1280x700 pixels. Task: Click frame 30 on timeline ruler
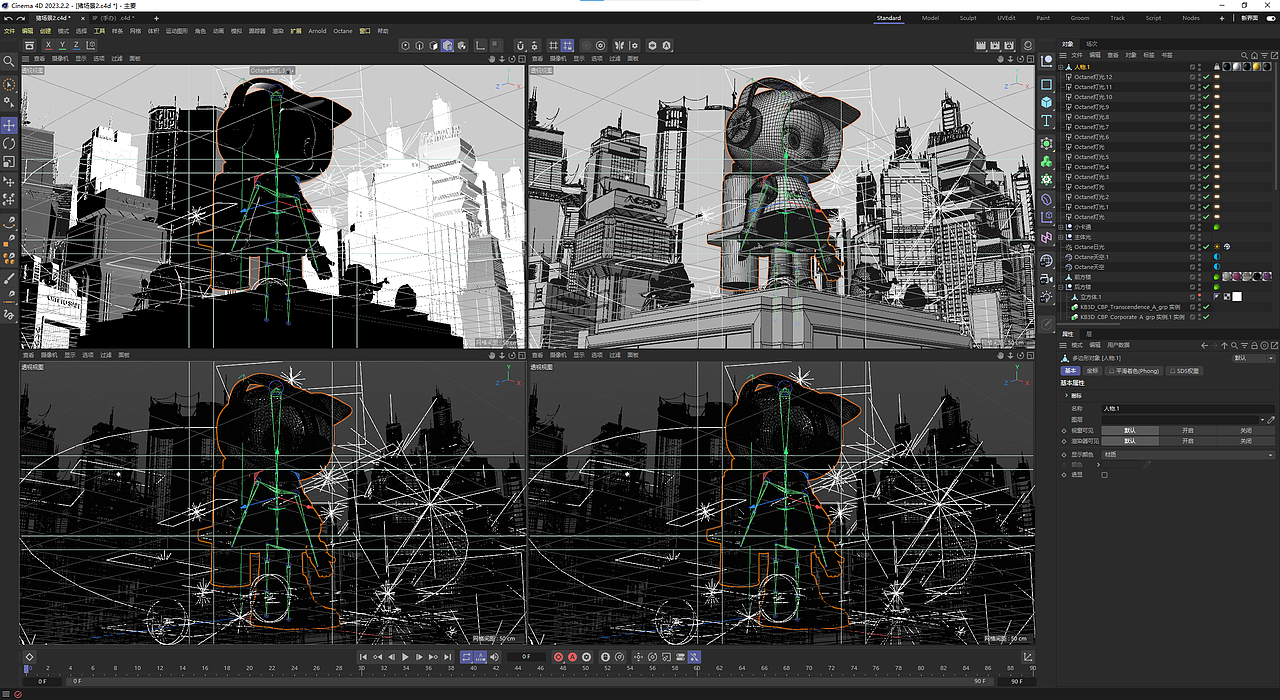coord(362,668)
